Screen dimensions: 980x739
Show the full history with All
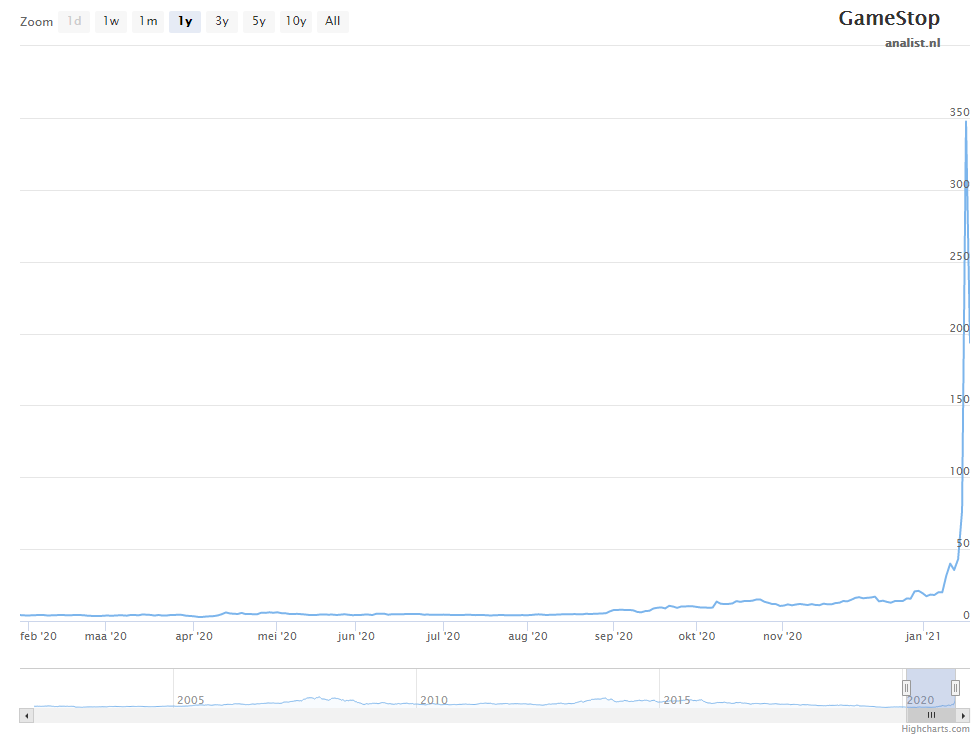332,21
